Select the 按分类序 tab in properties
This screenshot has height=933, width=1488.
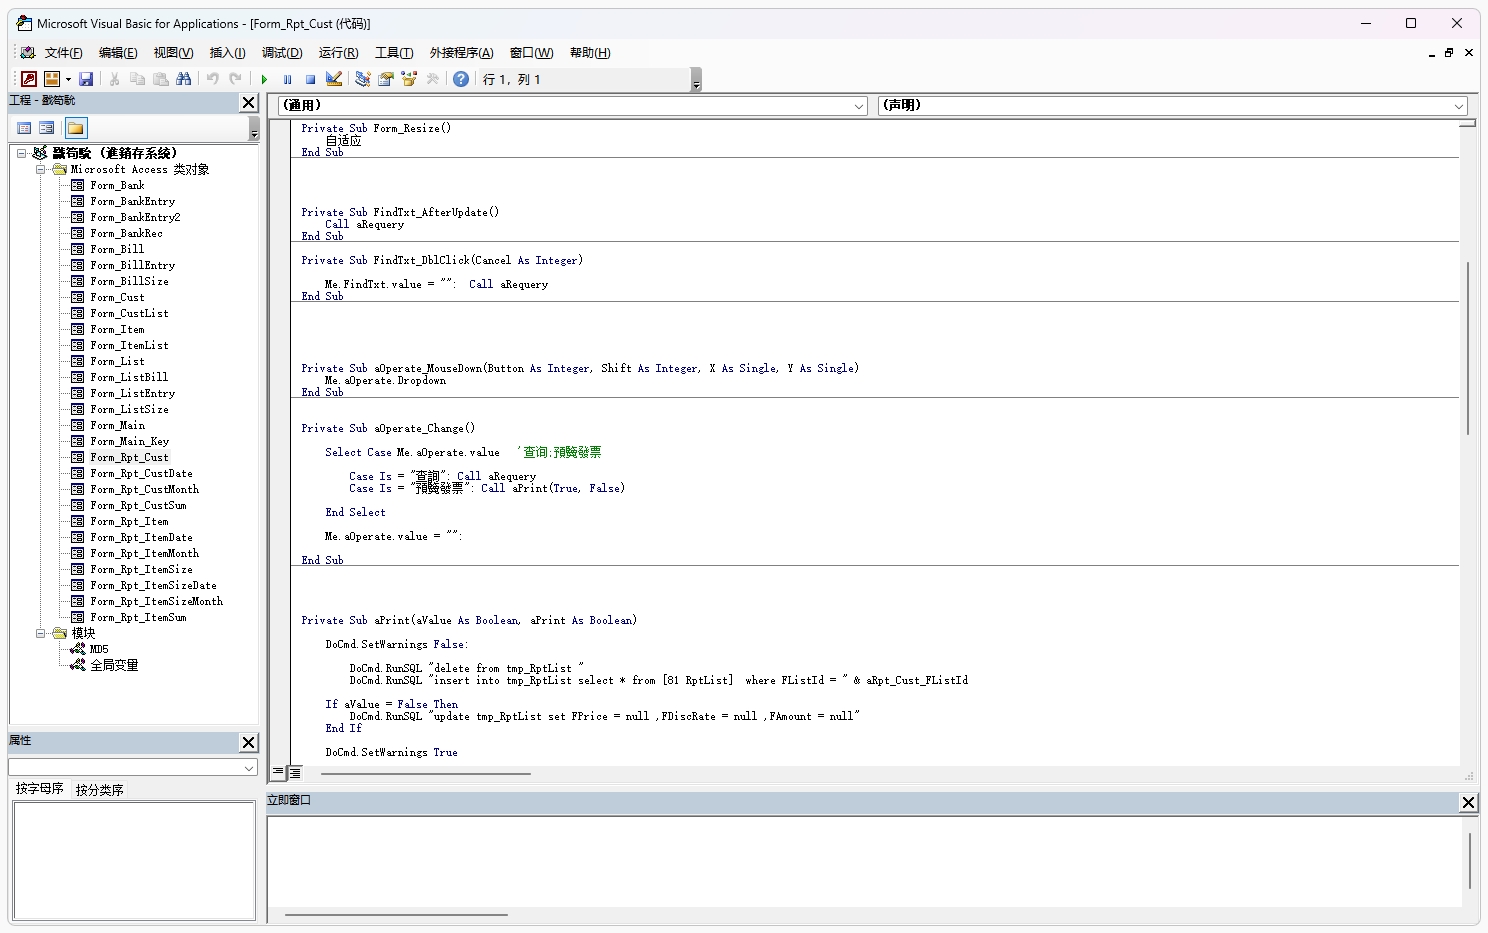99,789
